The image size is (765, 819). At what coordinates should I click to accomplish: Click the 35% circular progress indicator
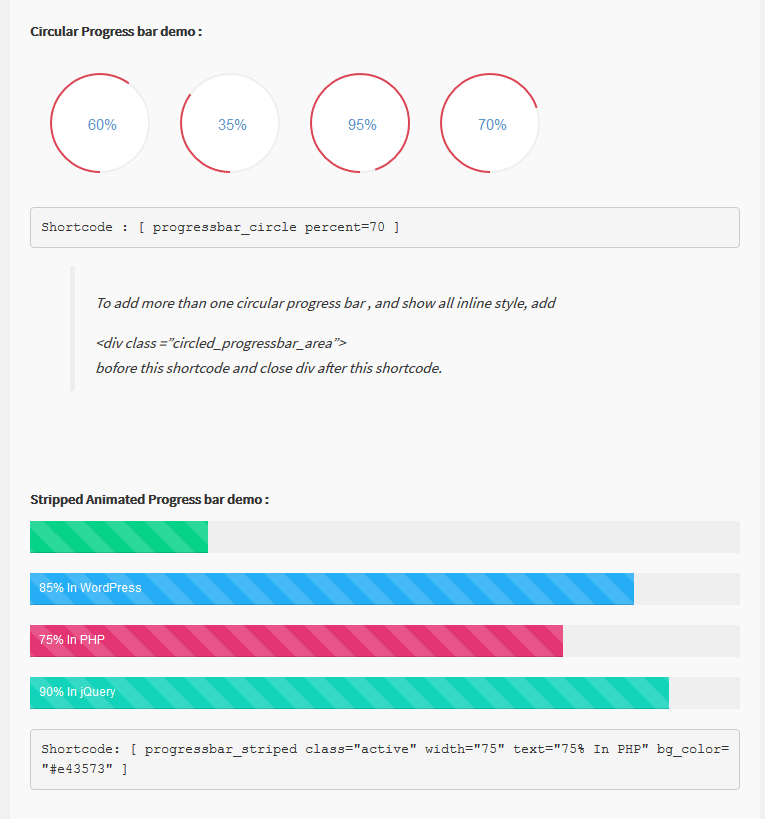[x=230, y=123]
